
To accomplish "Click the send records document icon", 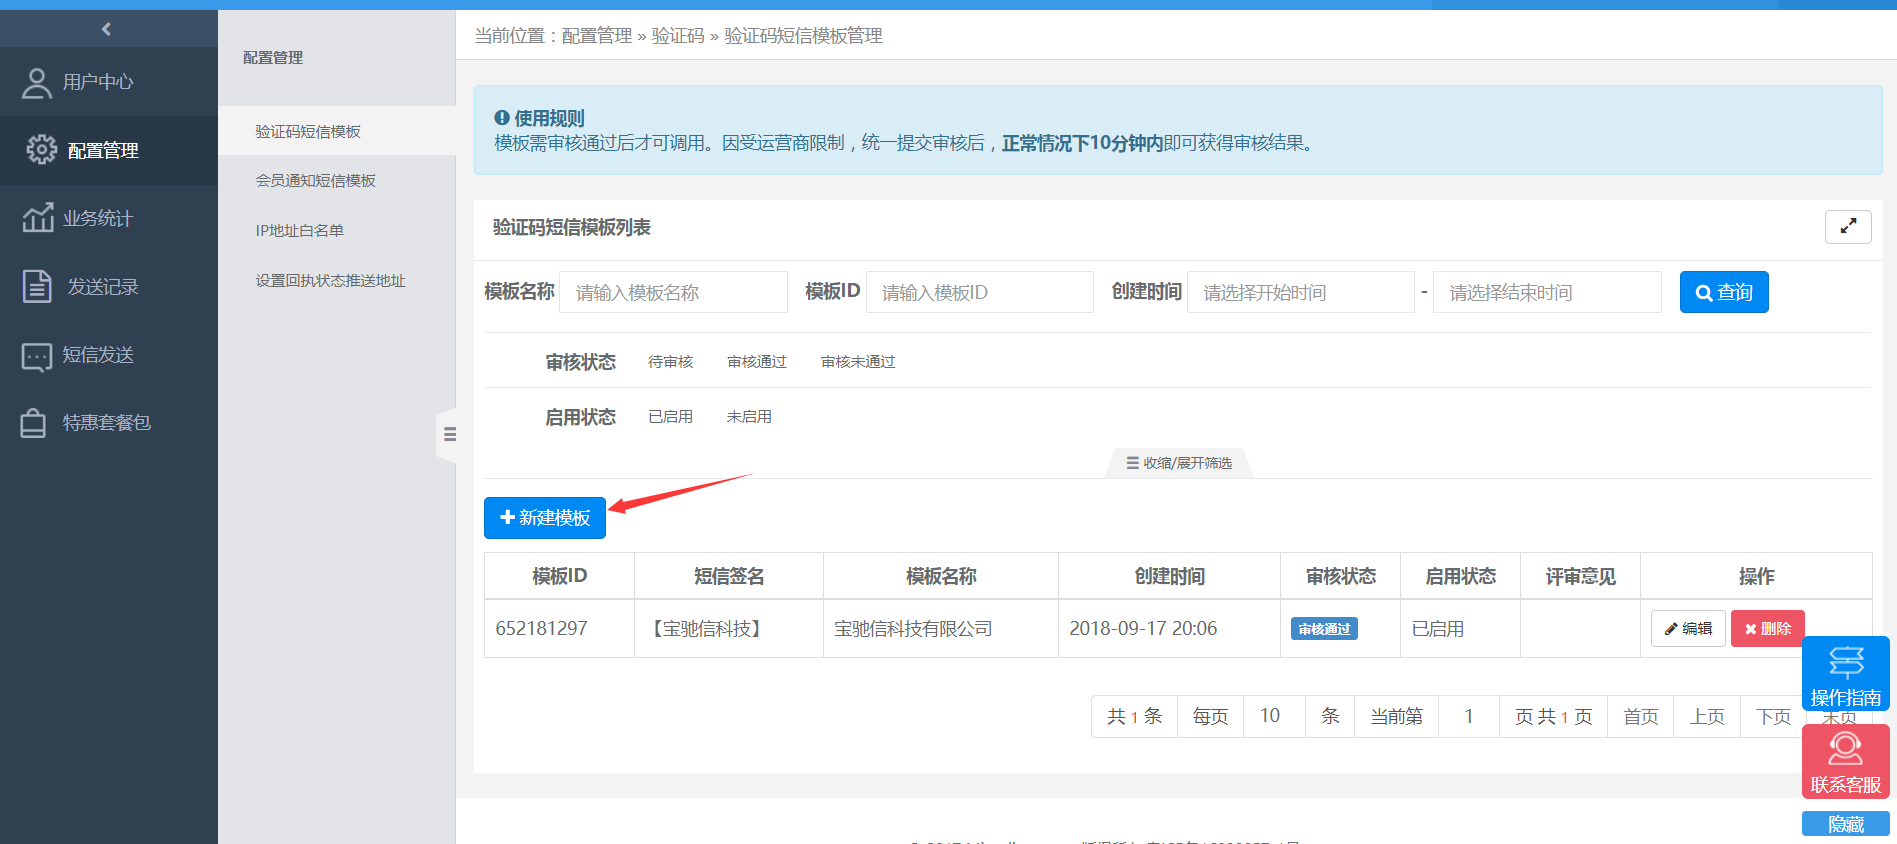I will click(37, 287).
